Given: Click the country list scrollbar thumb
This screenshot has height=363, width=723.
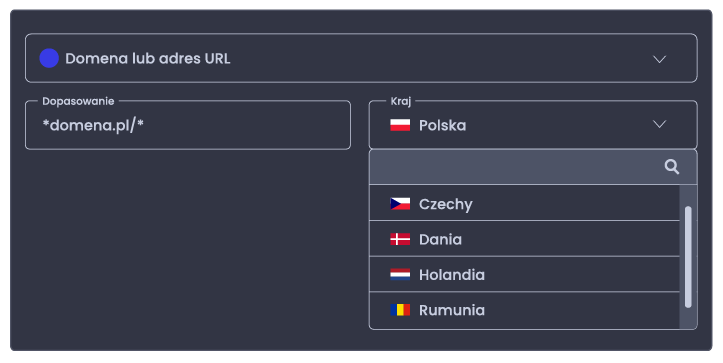Looking at the screenshot, I should point(688,257).
